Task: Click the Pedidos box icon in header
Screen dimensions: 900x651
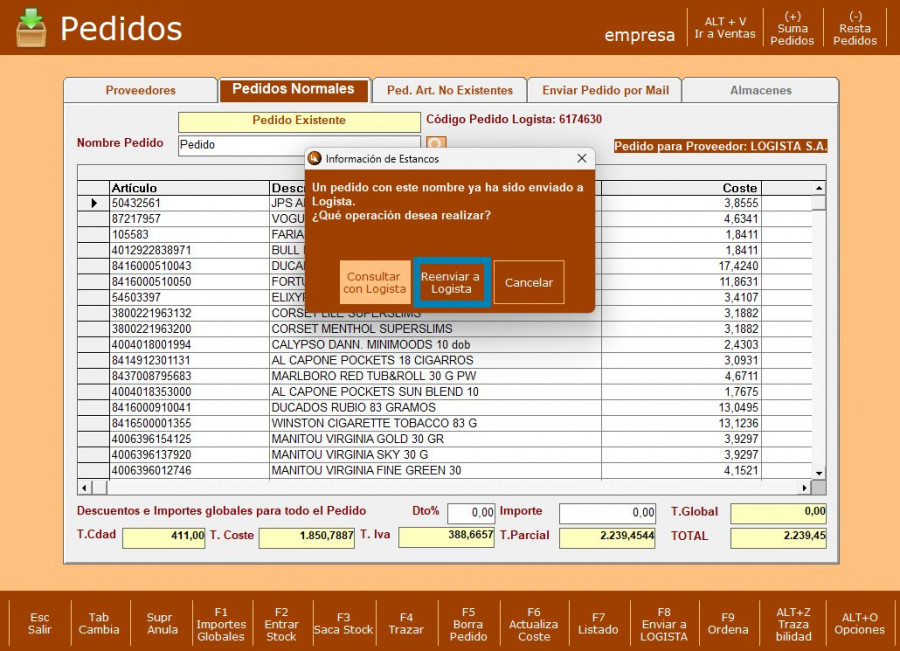Action: coord(31,28)
